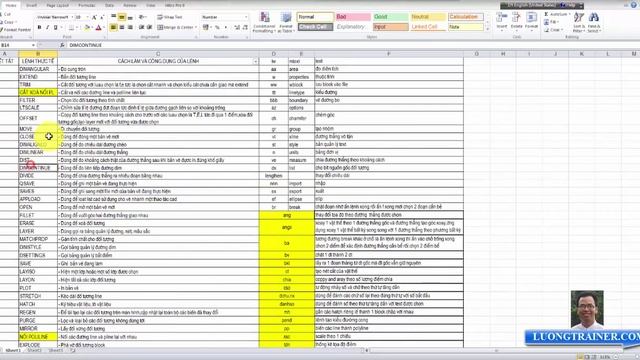Click the insert function fx icon
Screen dimensions: 640x360
point(62,45)
